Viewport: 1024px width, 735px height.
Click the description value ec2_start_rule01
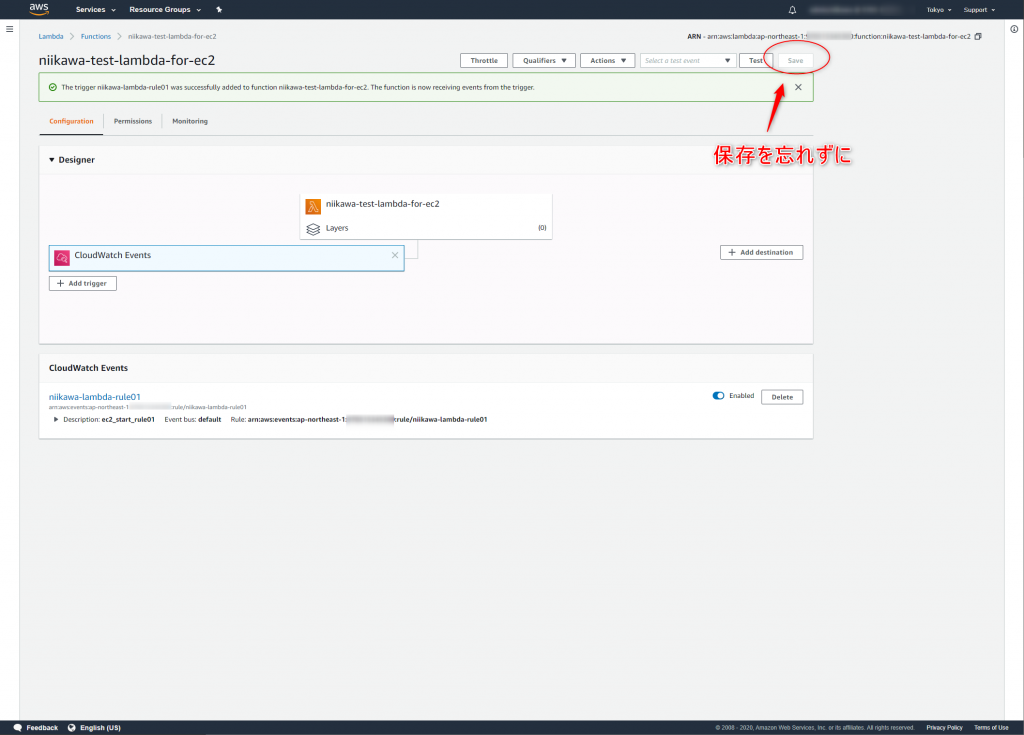pos(128,419)
